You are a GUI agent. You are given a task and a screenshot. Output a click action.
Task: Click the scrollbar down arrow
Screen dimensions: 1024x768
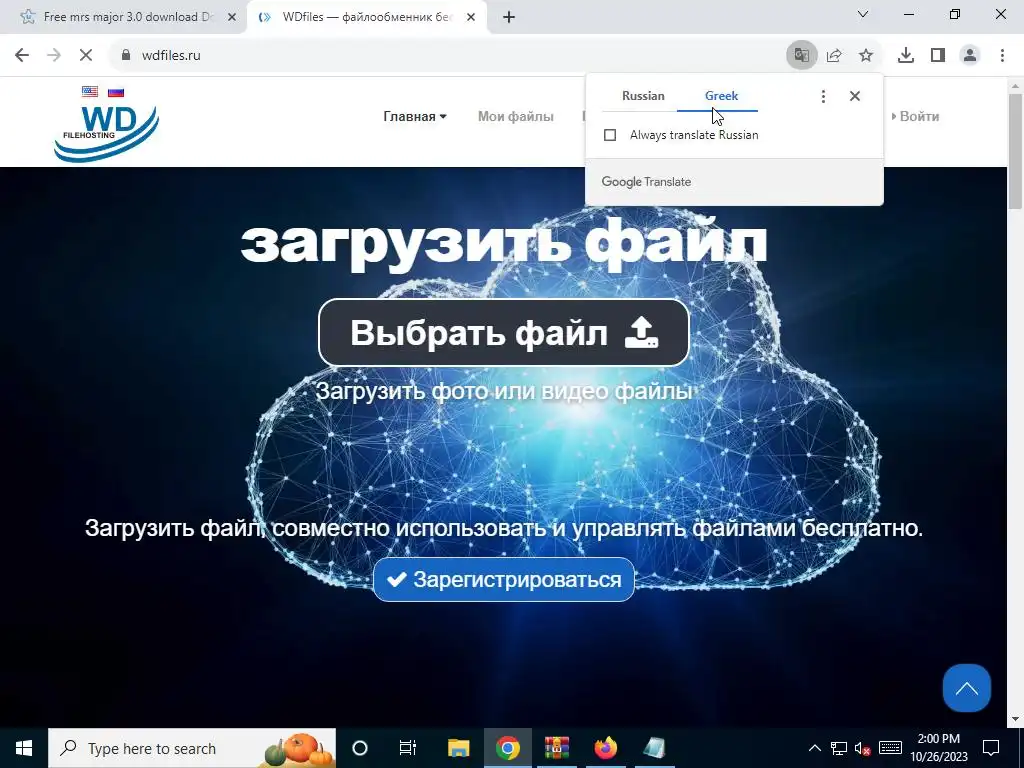[x=1016, y=719]
